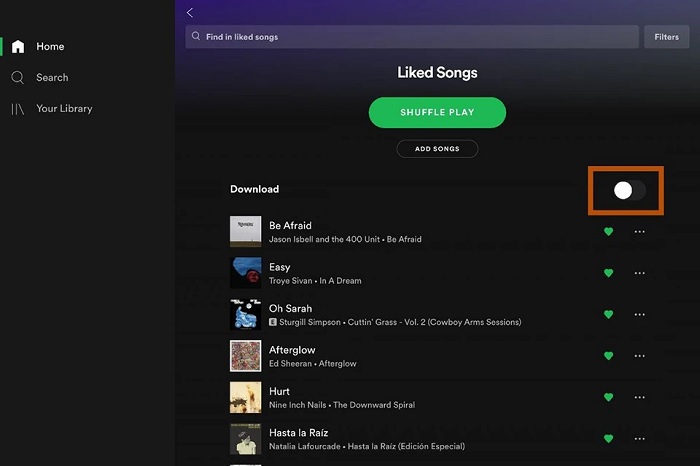Click the Sturgill Simpson Cuttin' Grass subtitle
700x466 pixels.
click(400, 322)
